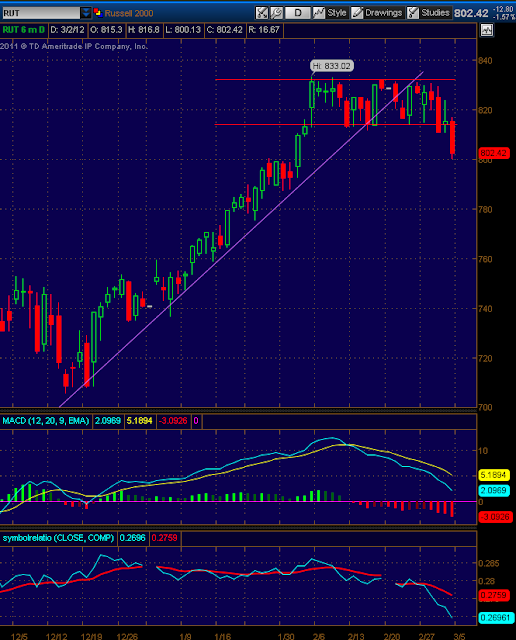Click the R: 16.67 range readout
This screenshot has width=516, height=640.
coord(264,30)
